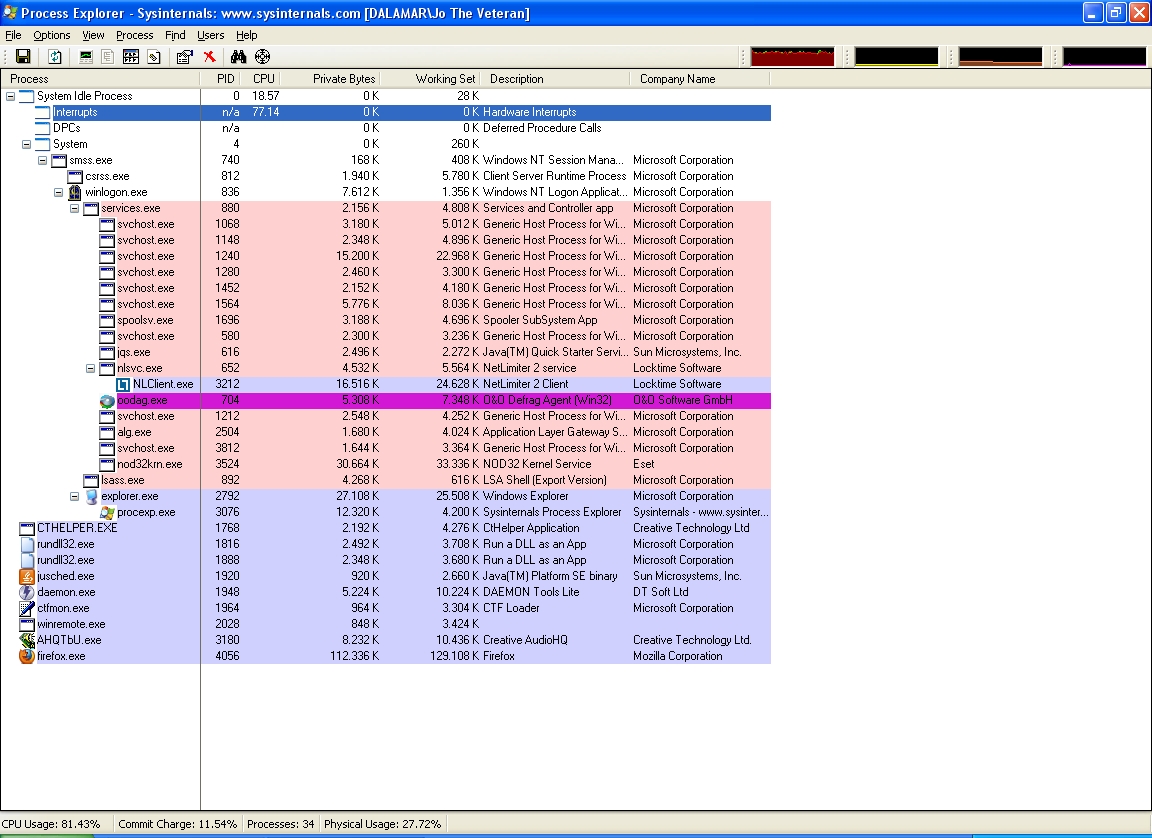Select the lsass.exe process row
Viewport: 1152px width, 838px height.
pos(386,480)
